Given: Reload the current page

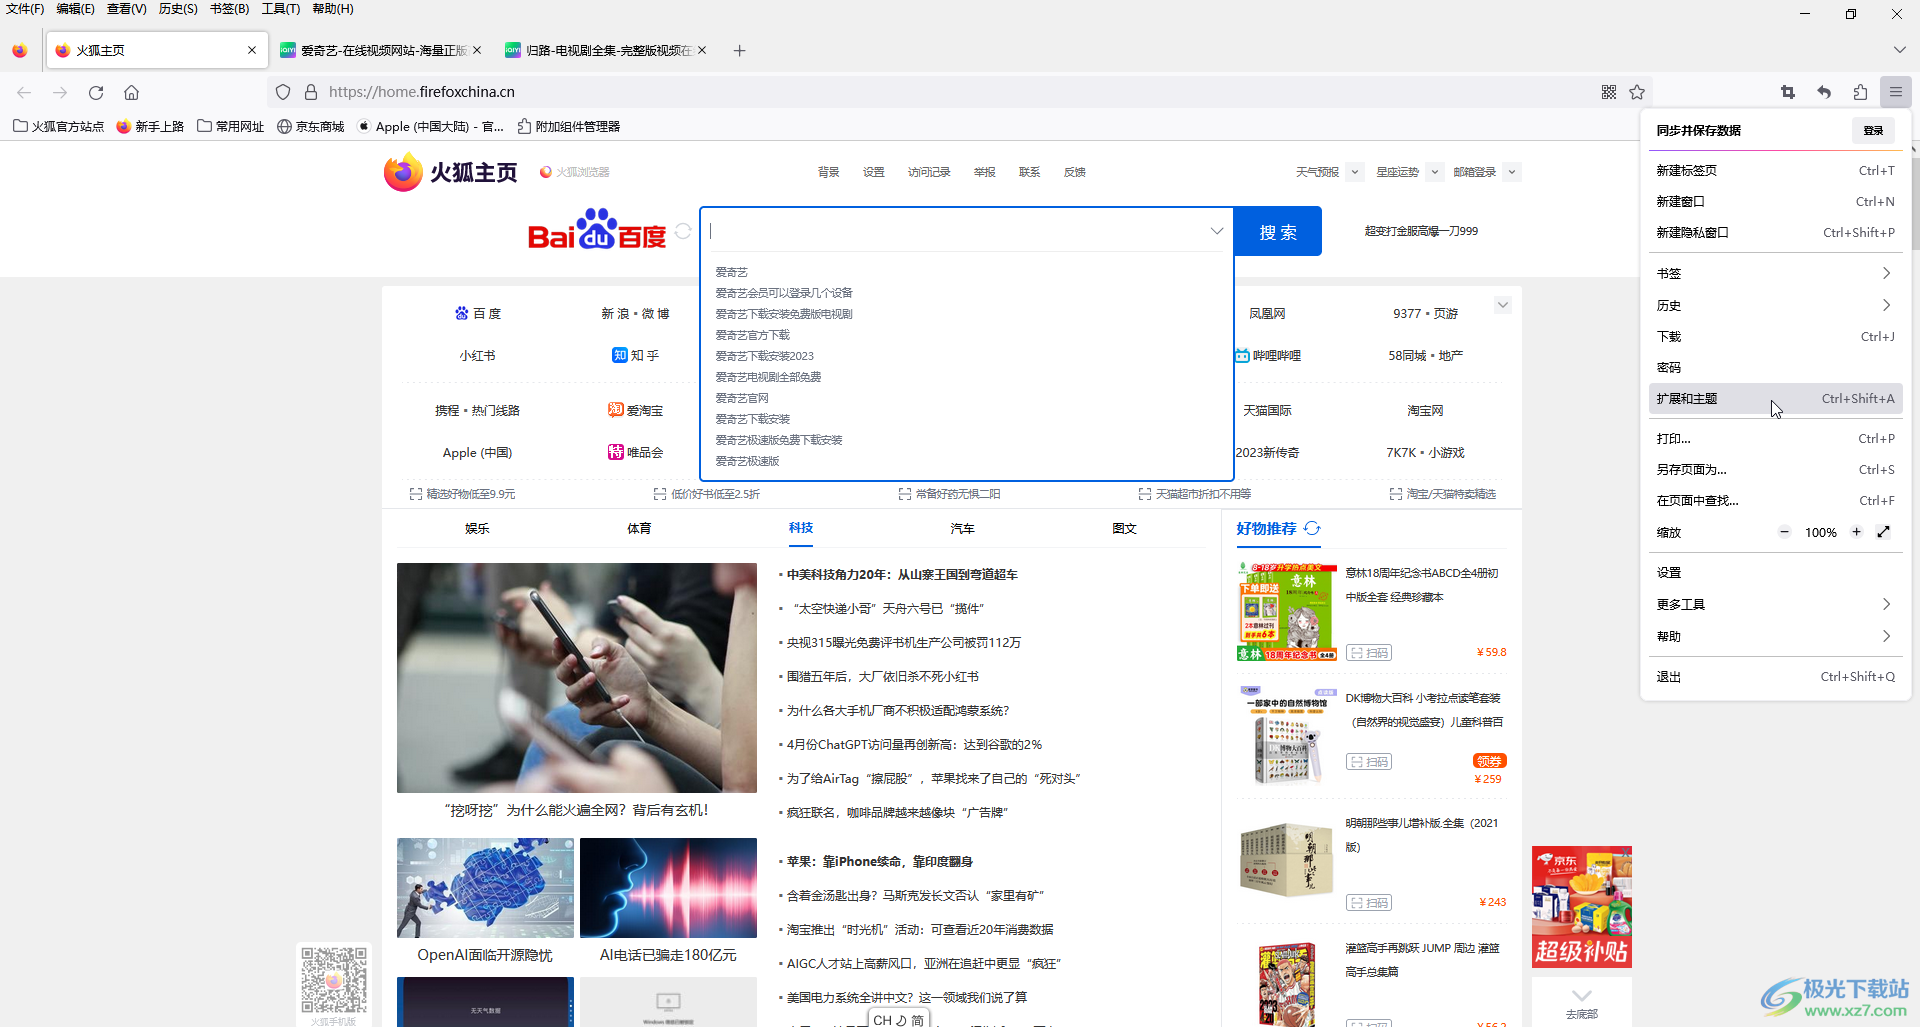Looking at the screenshot, I should click(96, 92).
